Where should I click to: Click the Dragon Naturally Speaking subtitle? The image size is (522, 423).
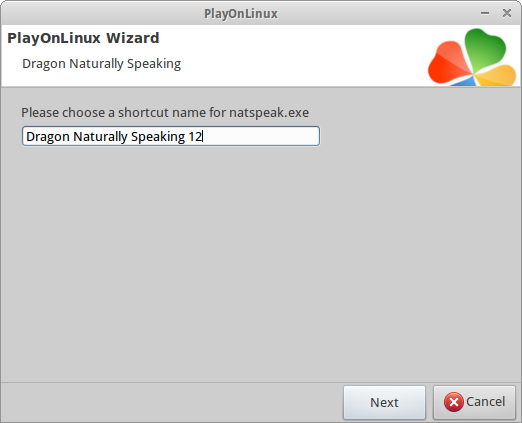point(101,63)
